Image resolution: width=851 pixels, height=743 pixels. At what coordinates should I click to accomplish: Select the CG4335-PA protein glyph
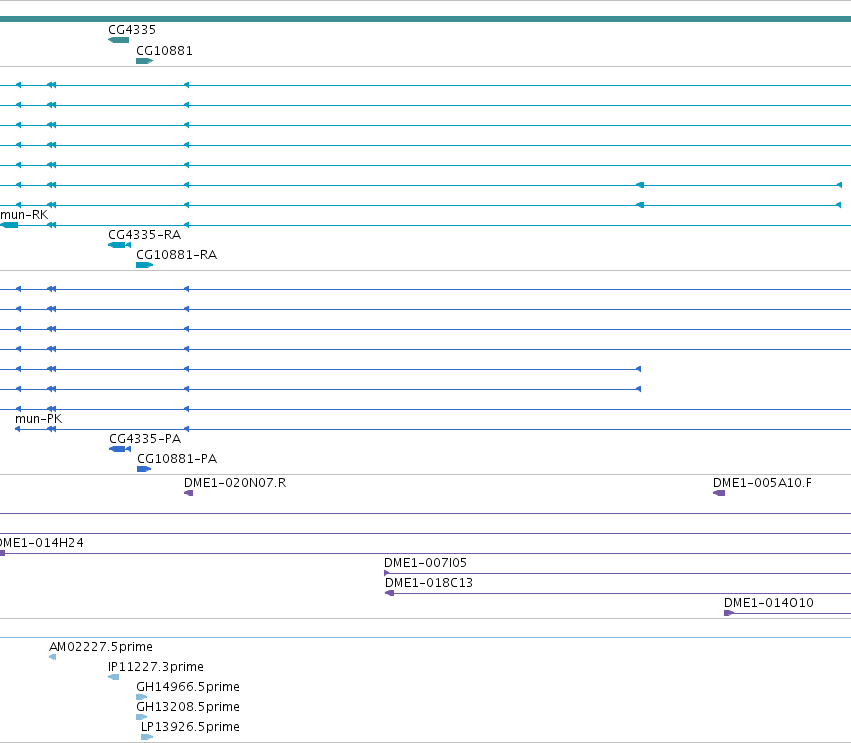tap(120, 449)
